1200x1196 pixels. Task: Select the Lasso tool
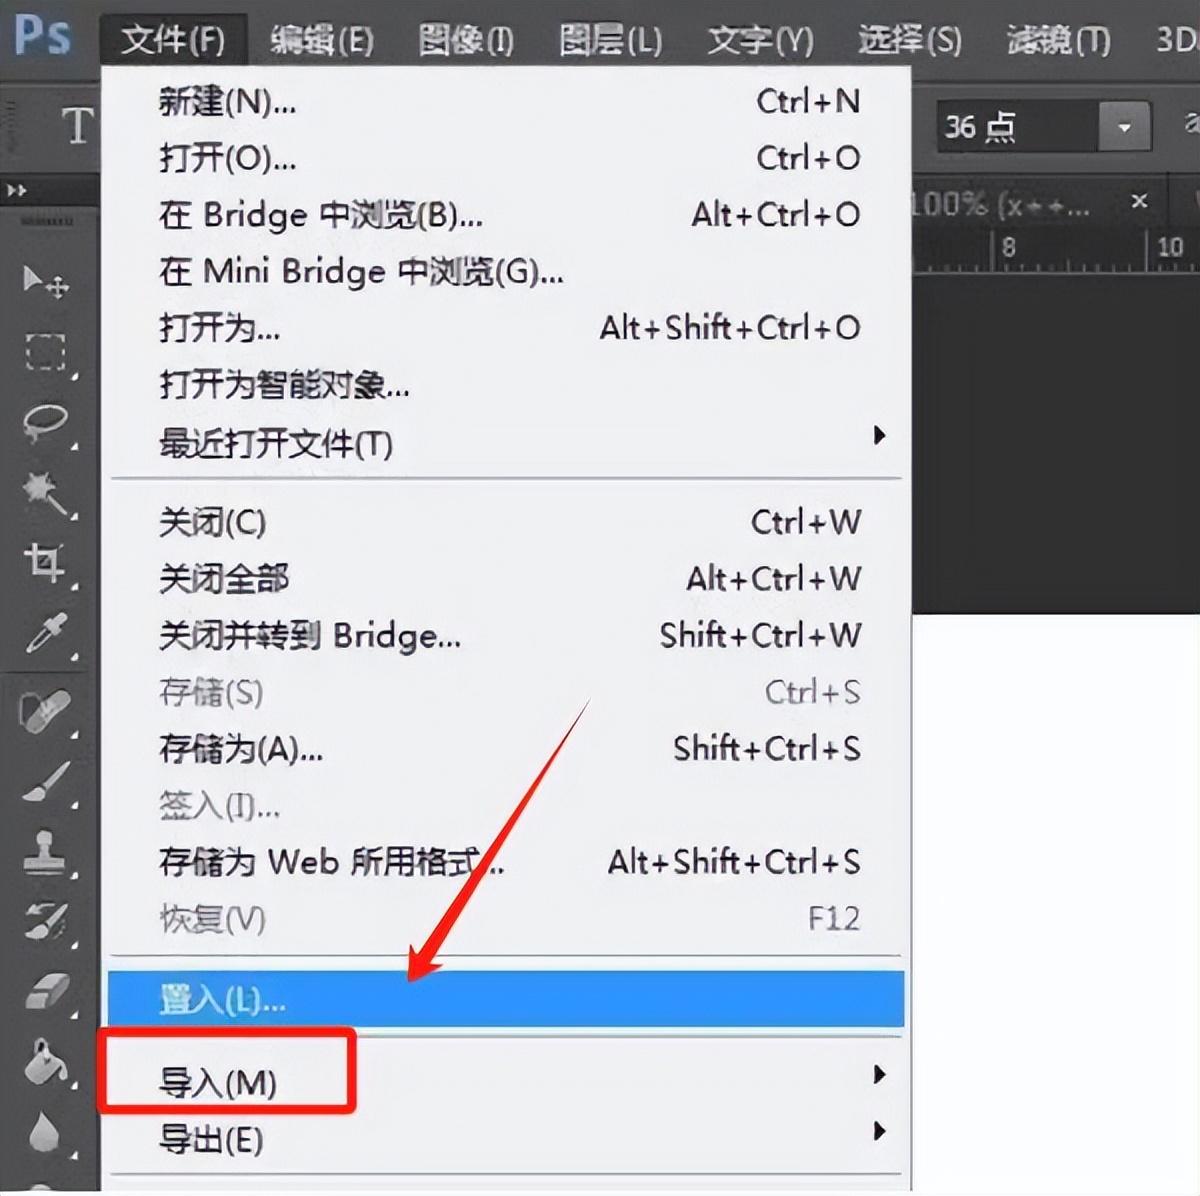46,423
